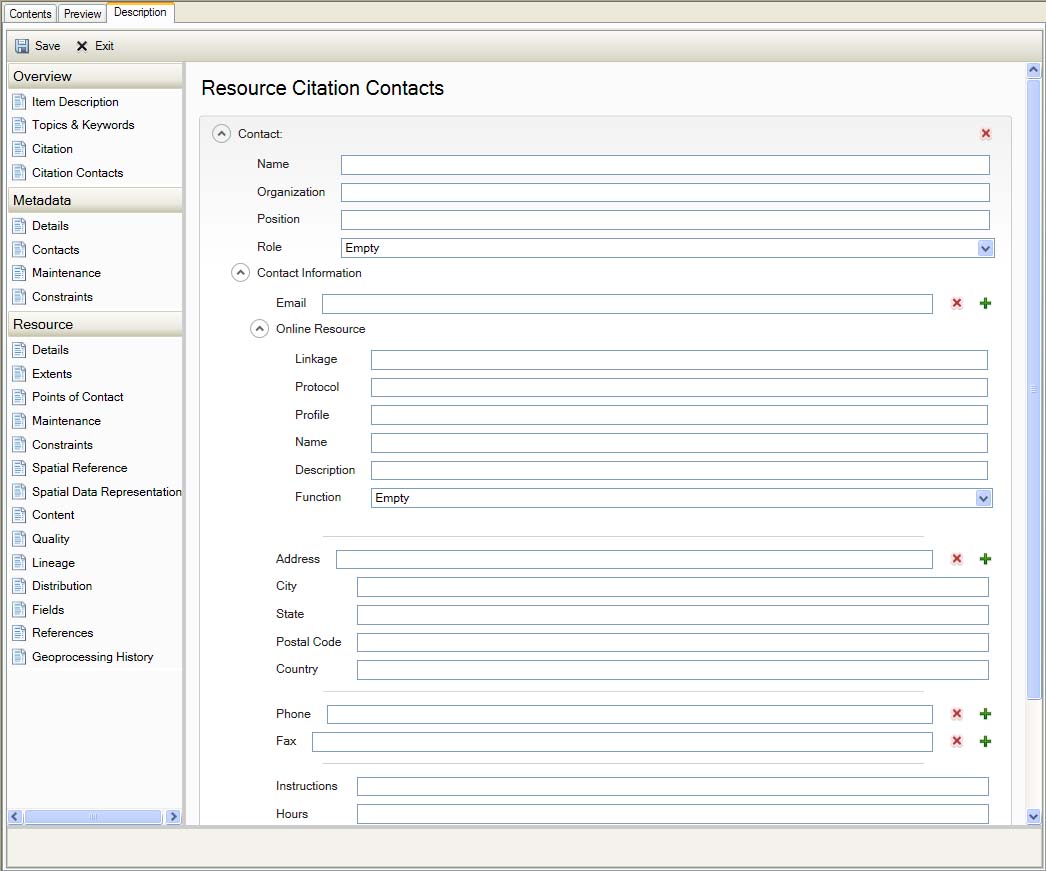1046x871 pixels.
Task: Switch to the Preview tab
Action: [83, 14]
